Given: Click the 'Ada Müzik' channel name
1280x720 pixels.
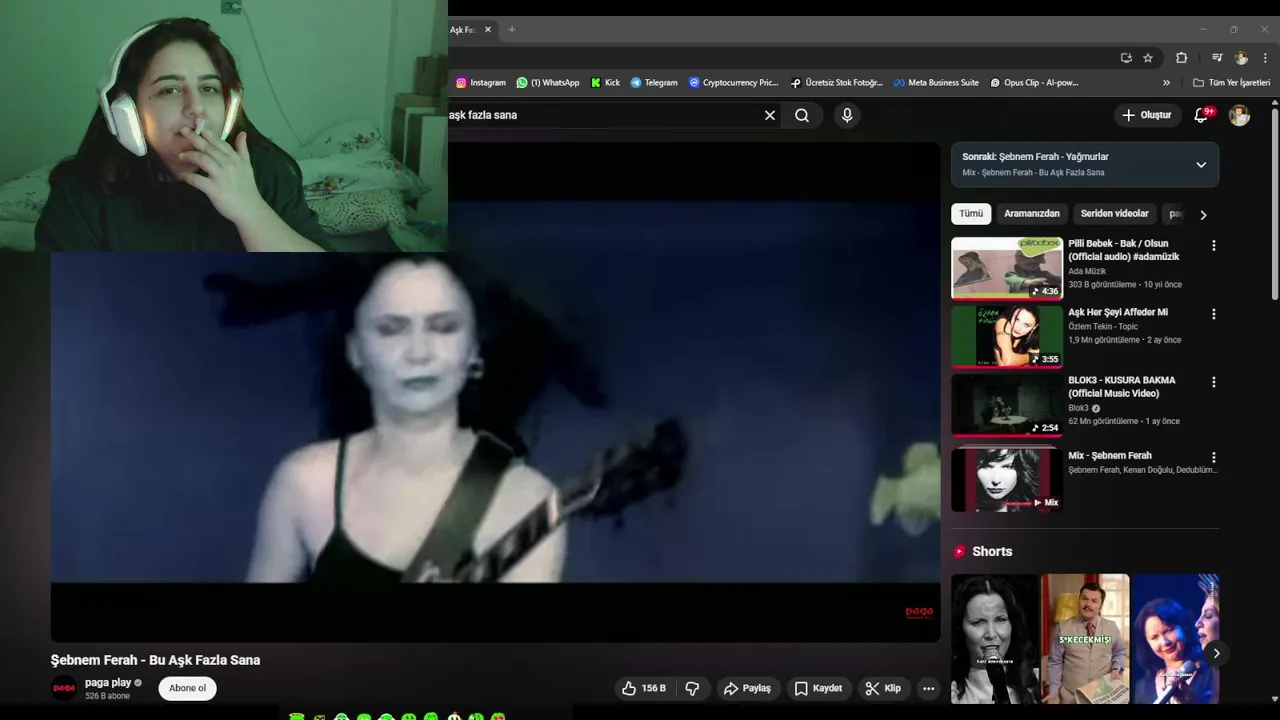Looking at the screenshot, I should pyautogui.click(x=1087, y=271).
